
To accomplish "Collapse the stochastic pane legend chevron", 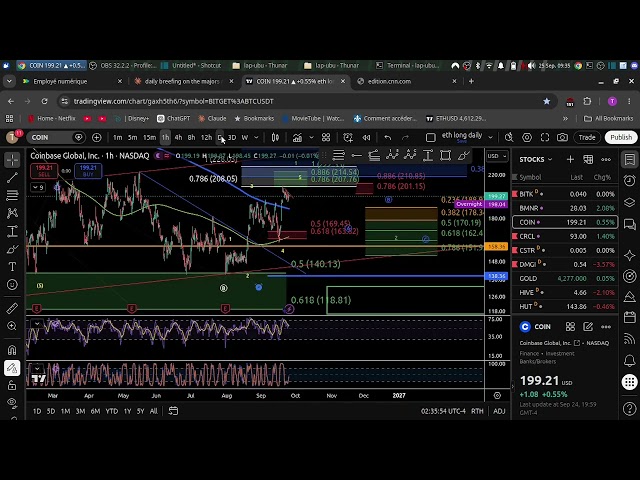I will tap(37, 368).
